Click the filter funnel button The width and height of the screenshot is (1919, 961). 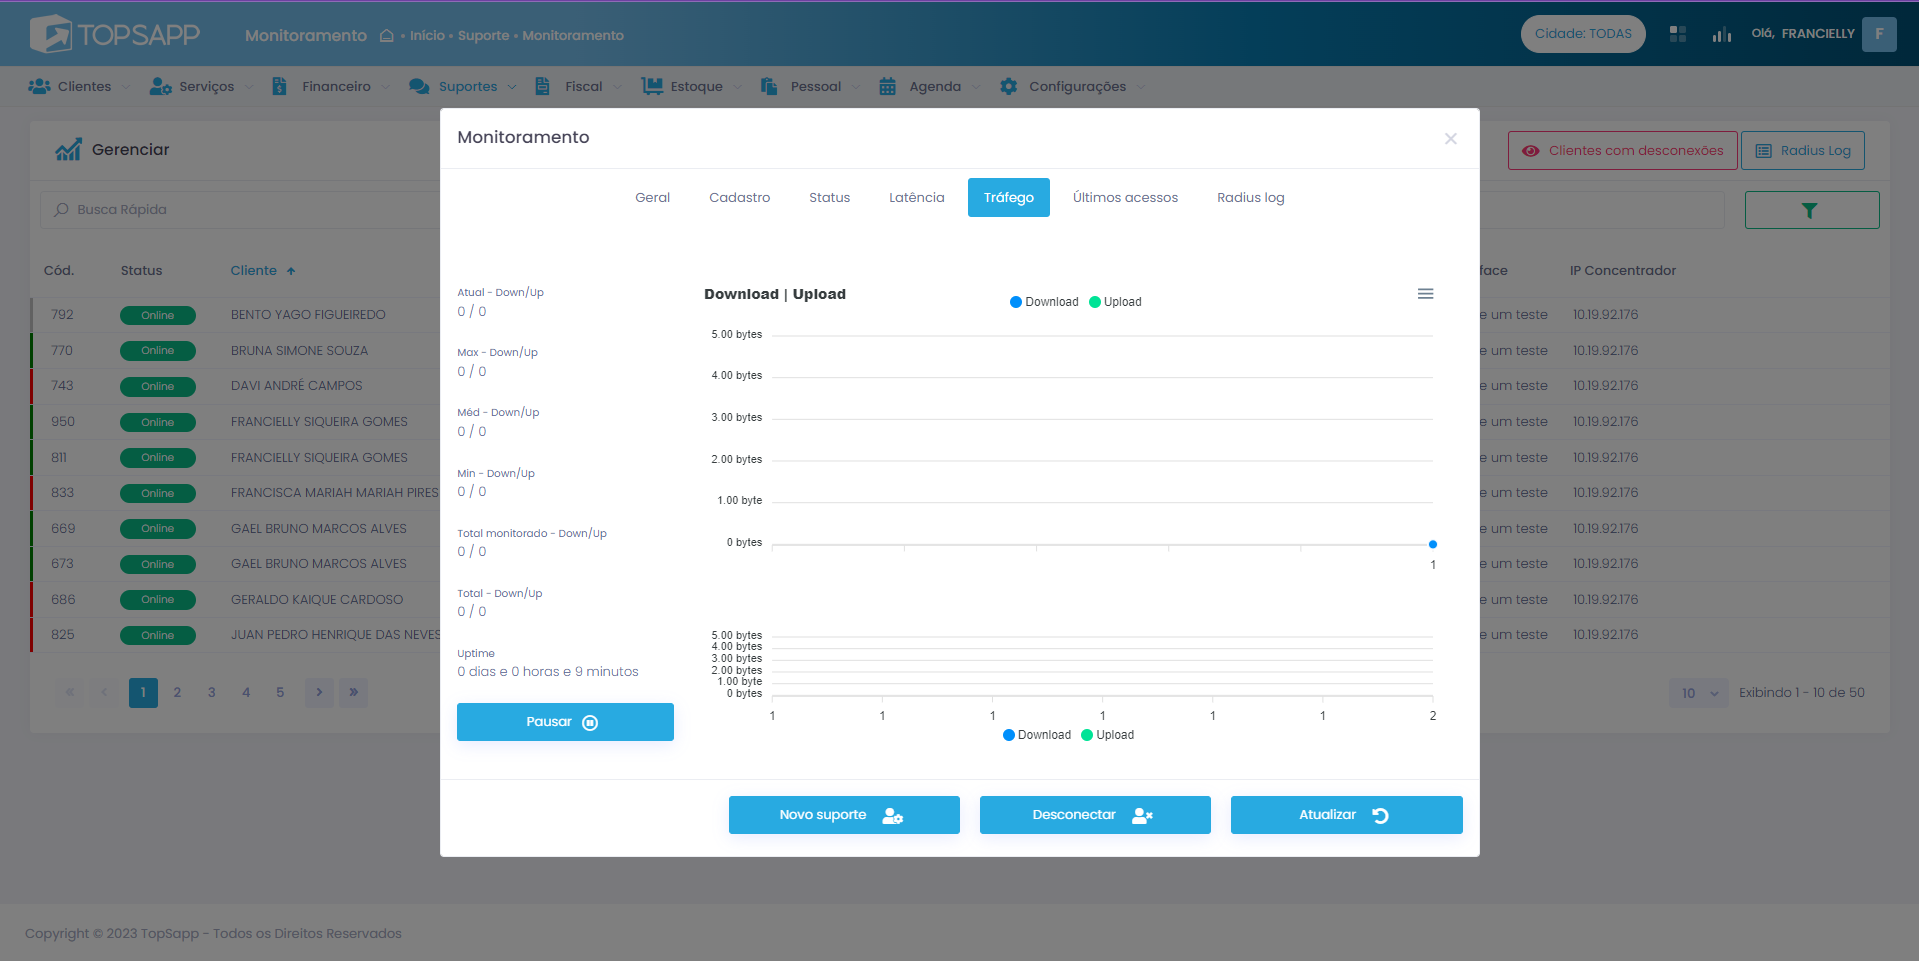(x=1812, y=210)
